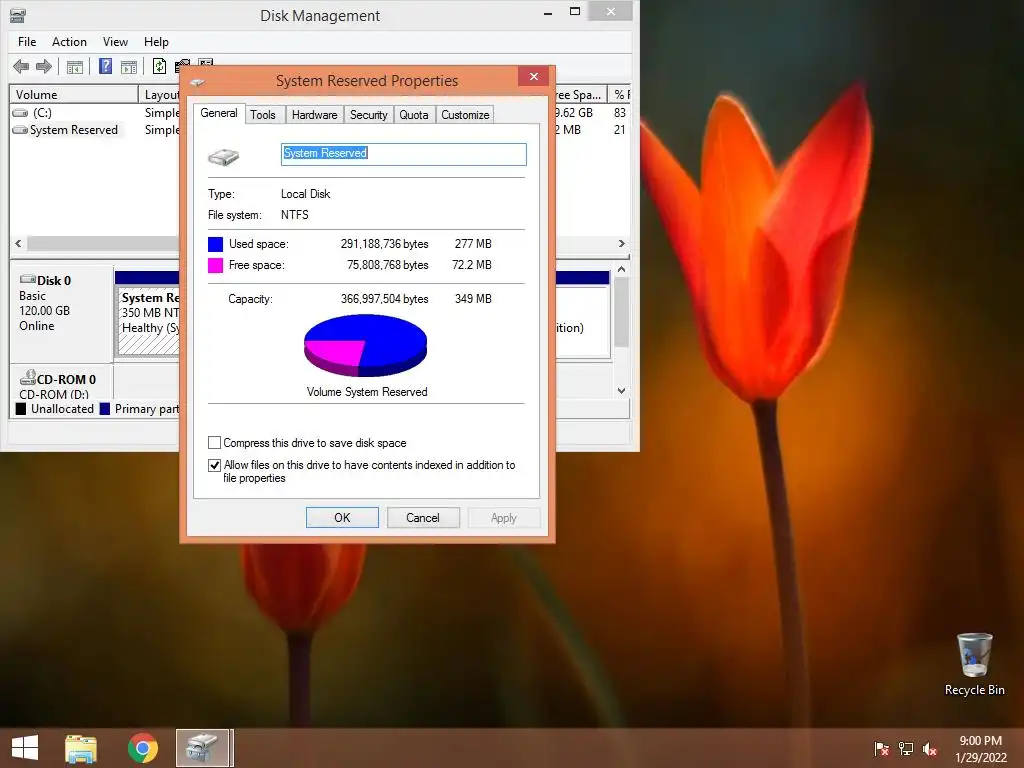
Task: Select the General tab
Action: click(219, 113)
